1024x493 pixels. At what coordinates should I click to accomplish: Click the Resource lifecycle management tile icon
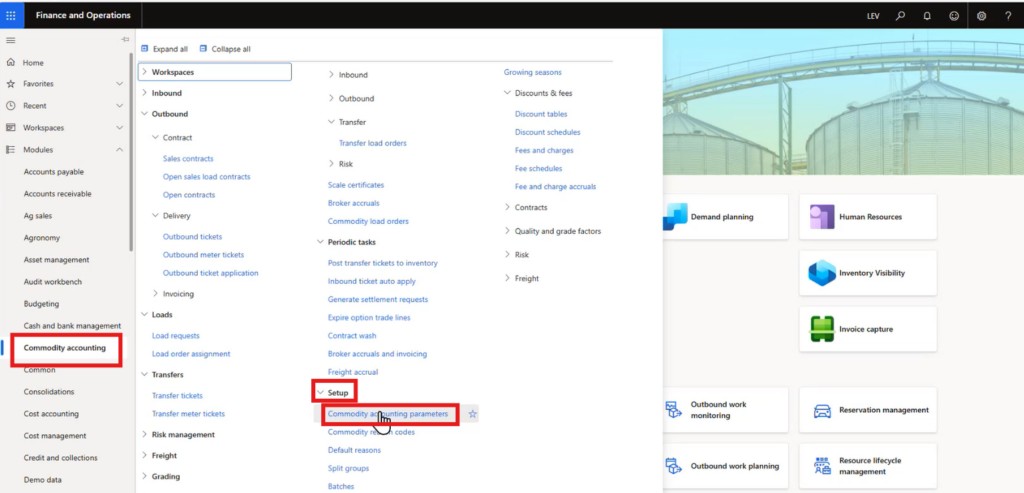822,466
